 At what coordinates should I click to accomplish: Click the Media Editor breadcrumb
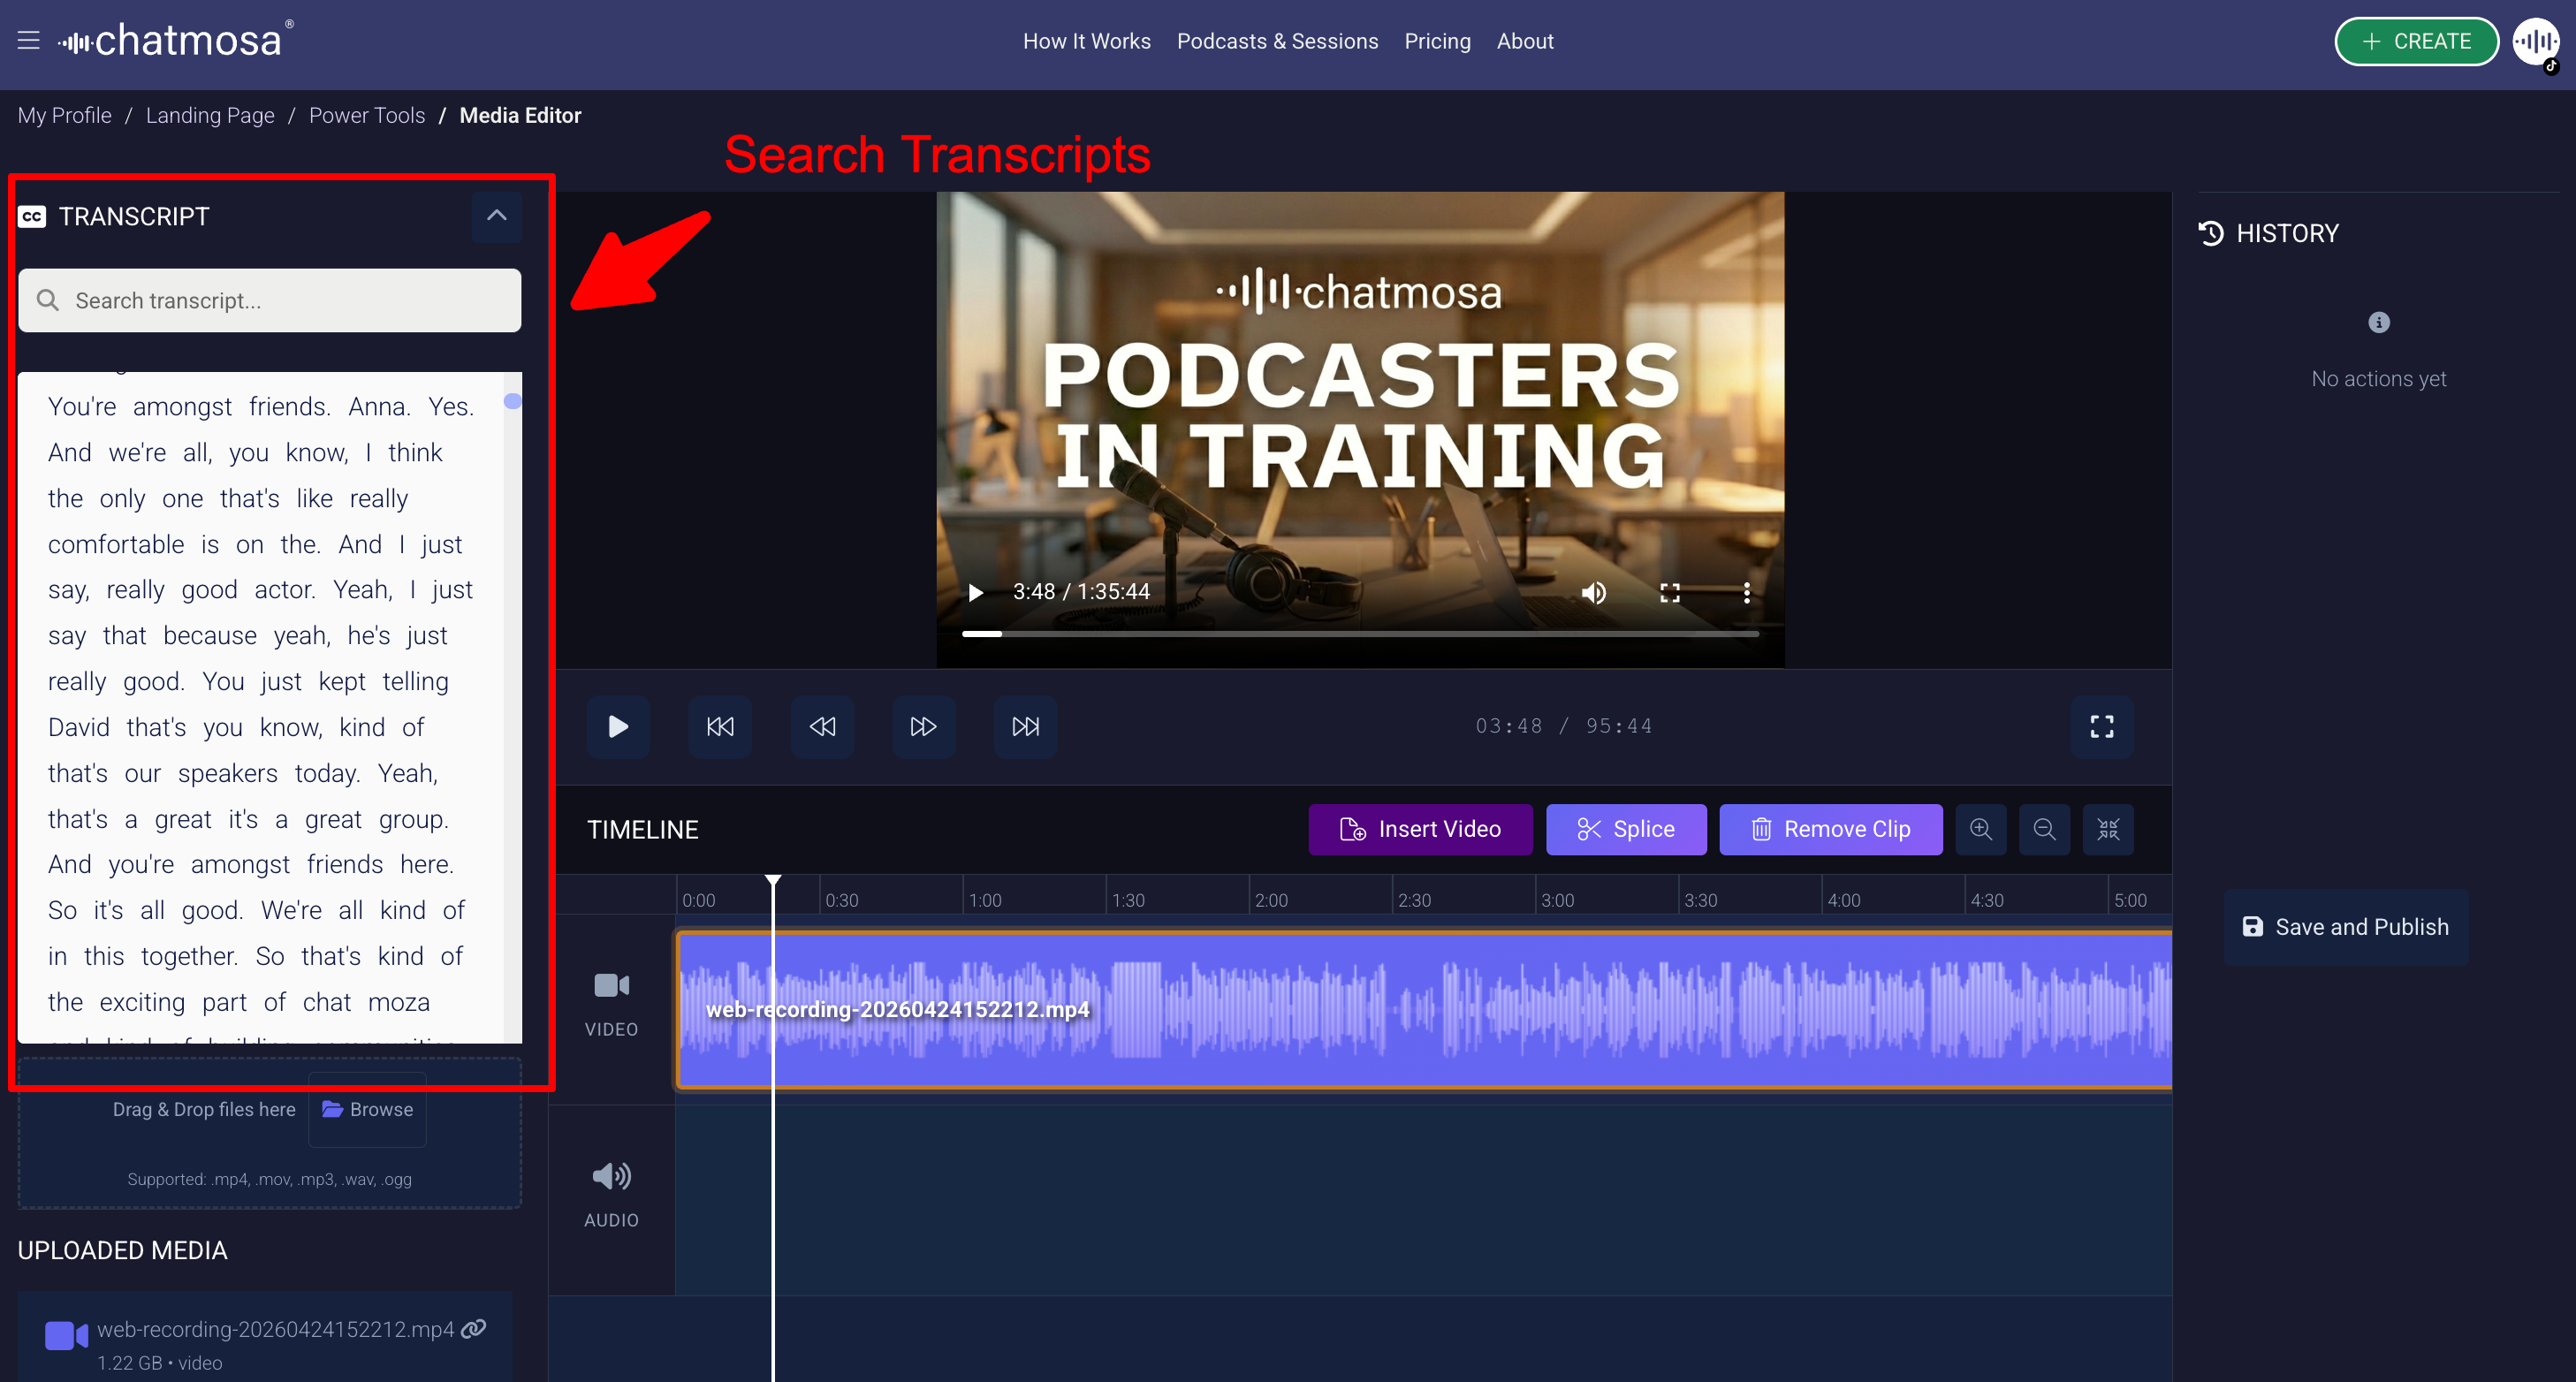pos(520,115)
